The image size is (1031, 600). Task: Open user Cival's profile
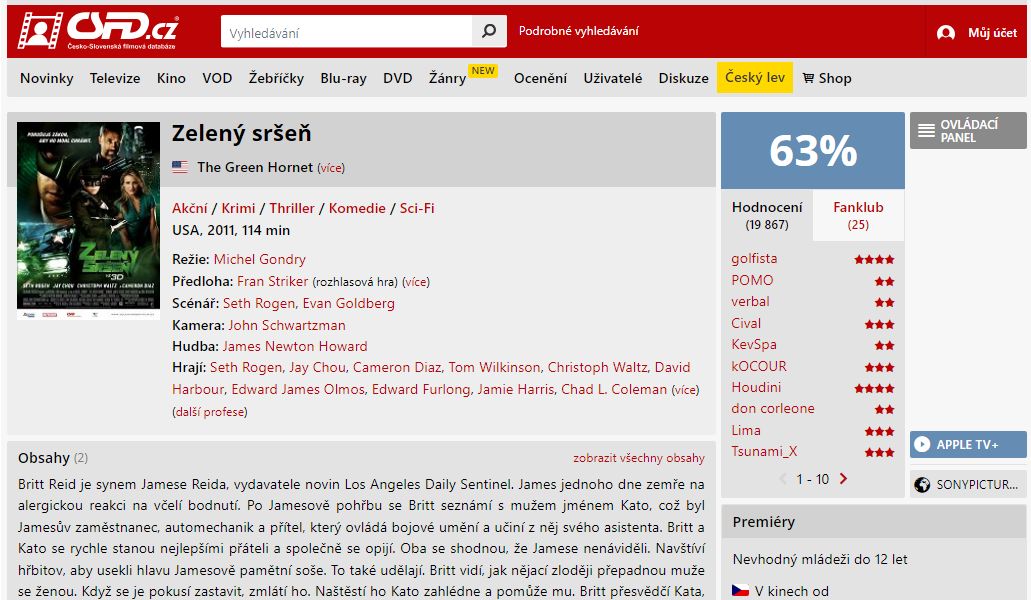[746, 323]
